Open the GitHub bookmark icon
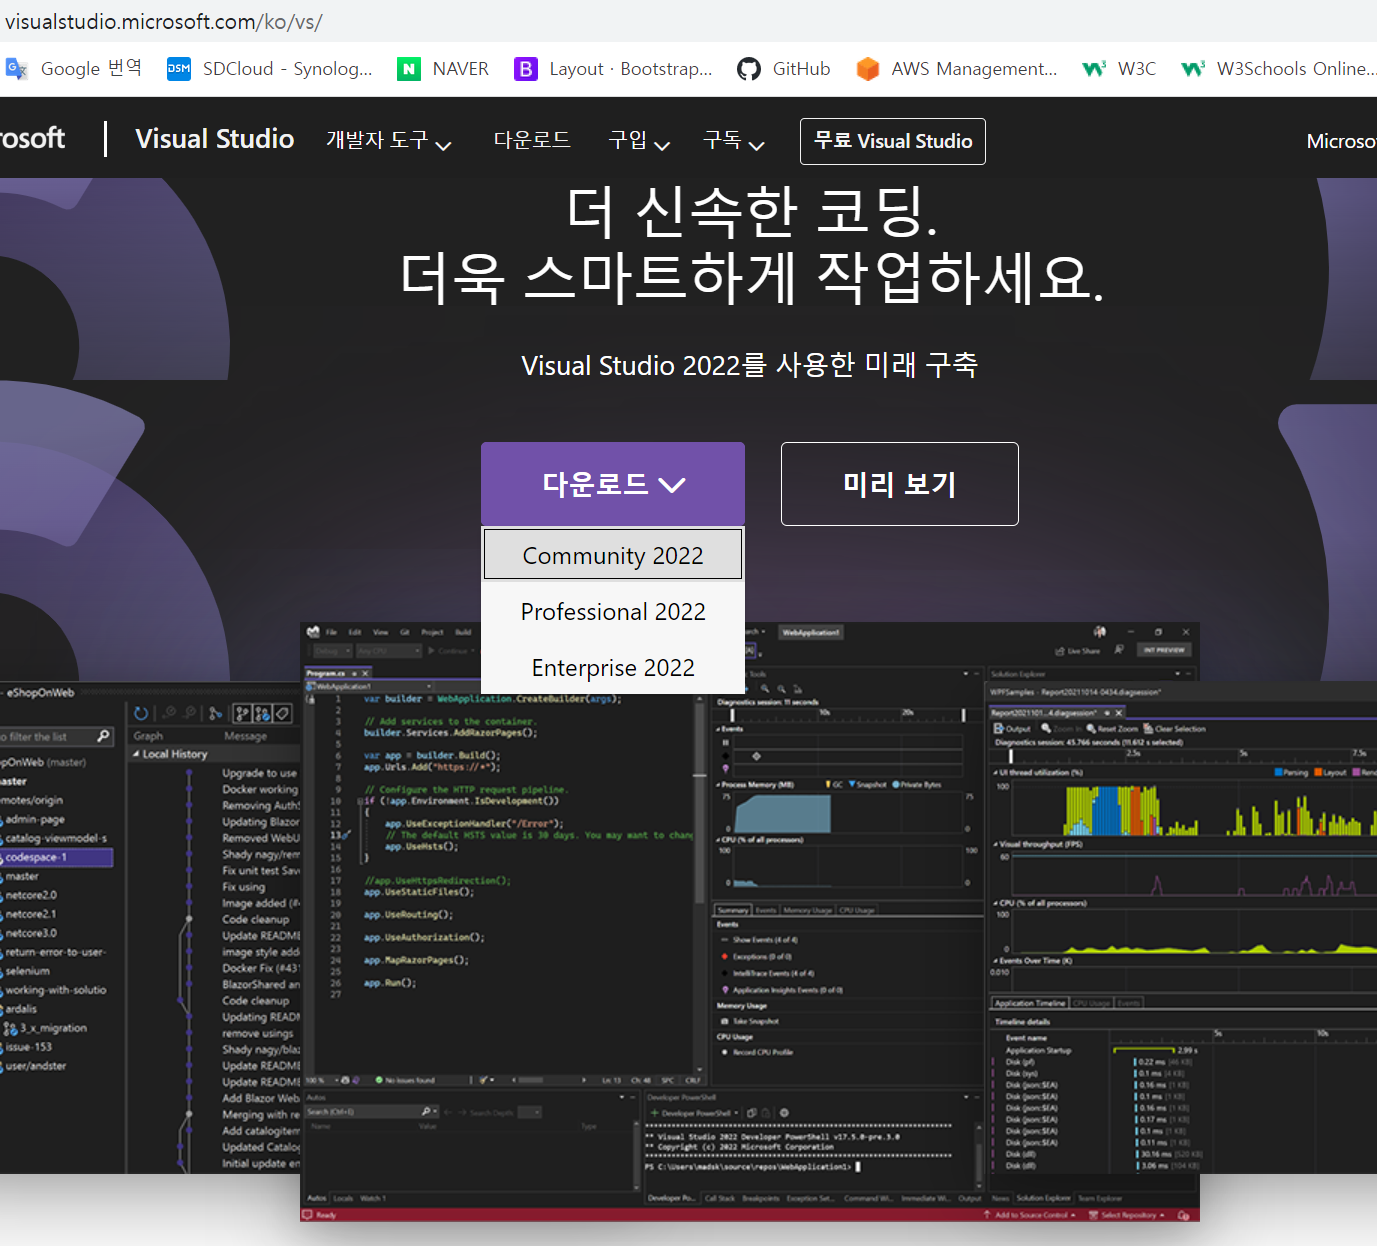 tap(749, 69)
